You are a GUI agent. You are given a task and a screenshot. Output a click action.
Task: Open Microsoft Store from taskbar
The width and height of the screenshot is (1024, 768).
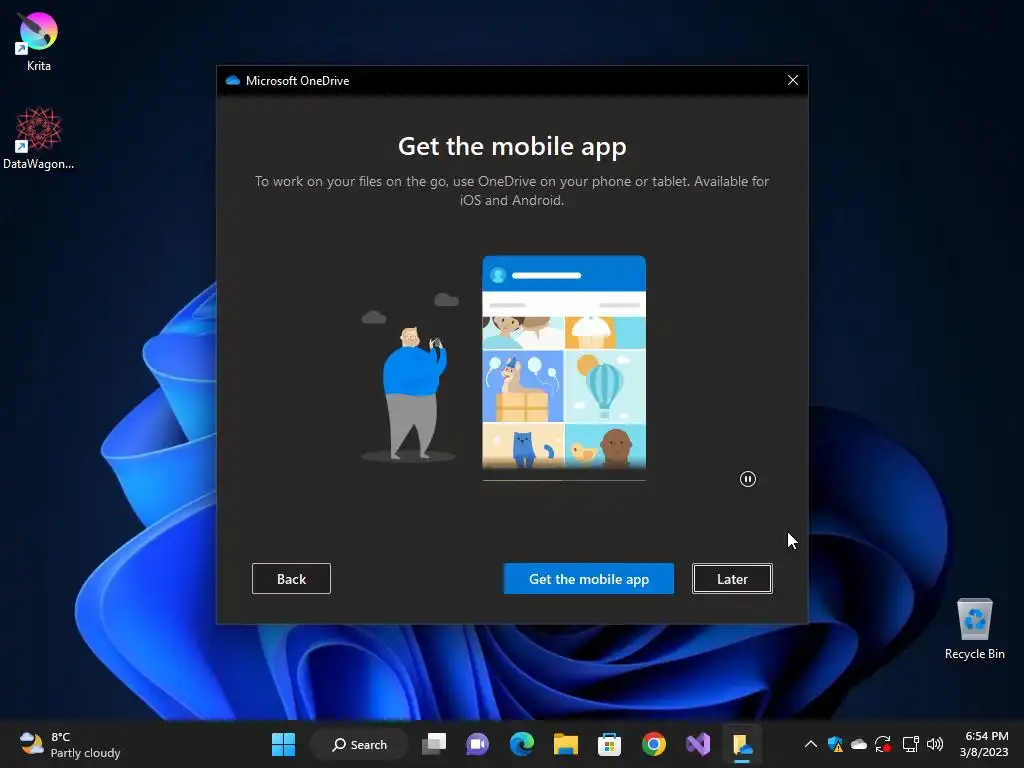pos(609,744)
